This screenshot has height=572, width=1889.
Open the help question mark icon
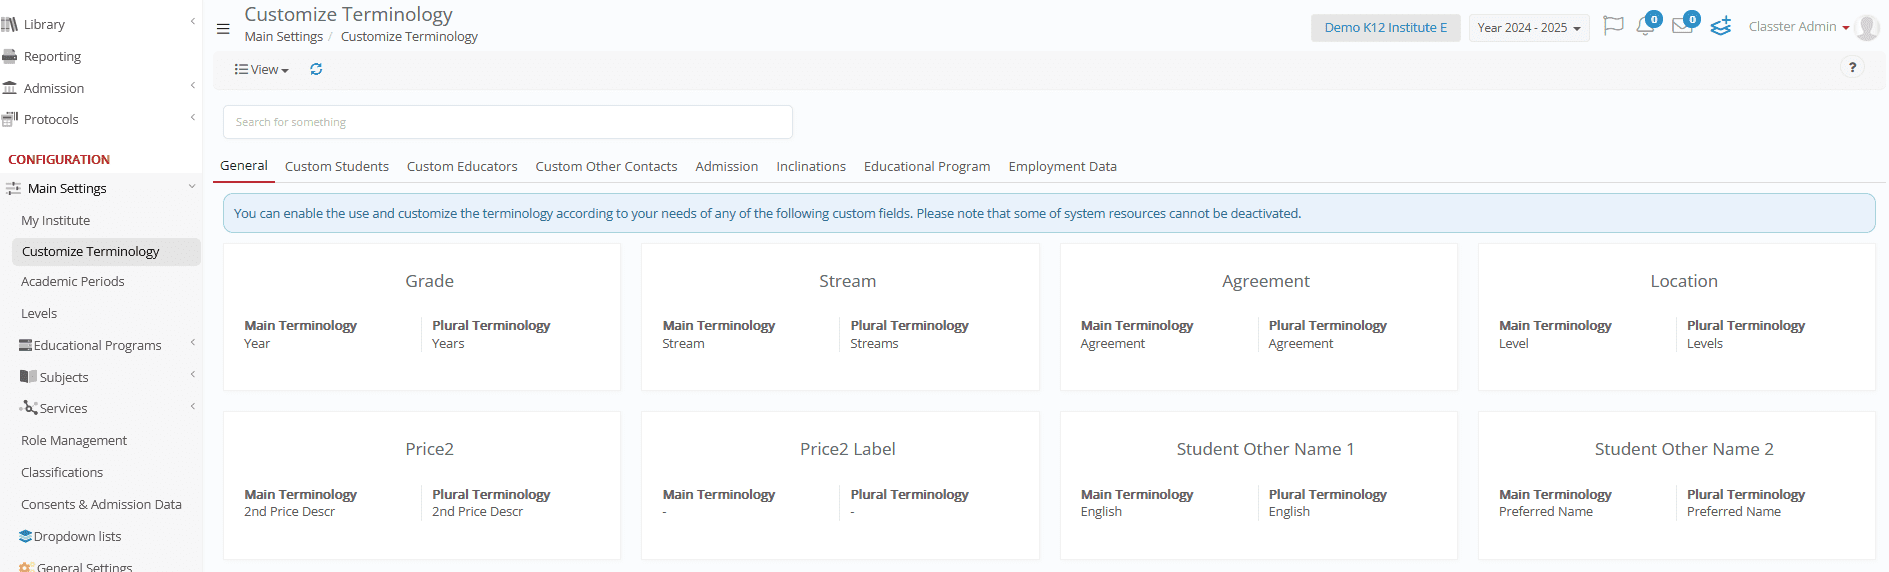1852,67
